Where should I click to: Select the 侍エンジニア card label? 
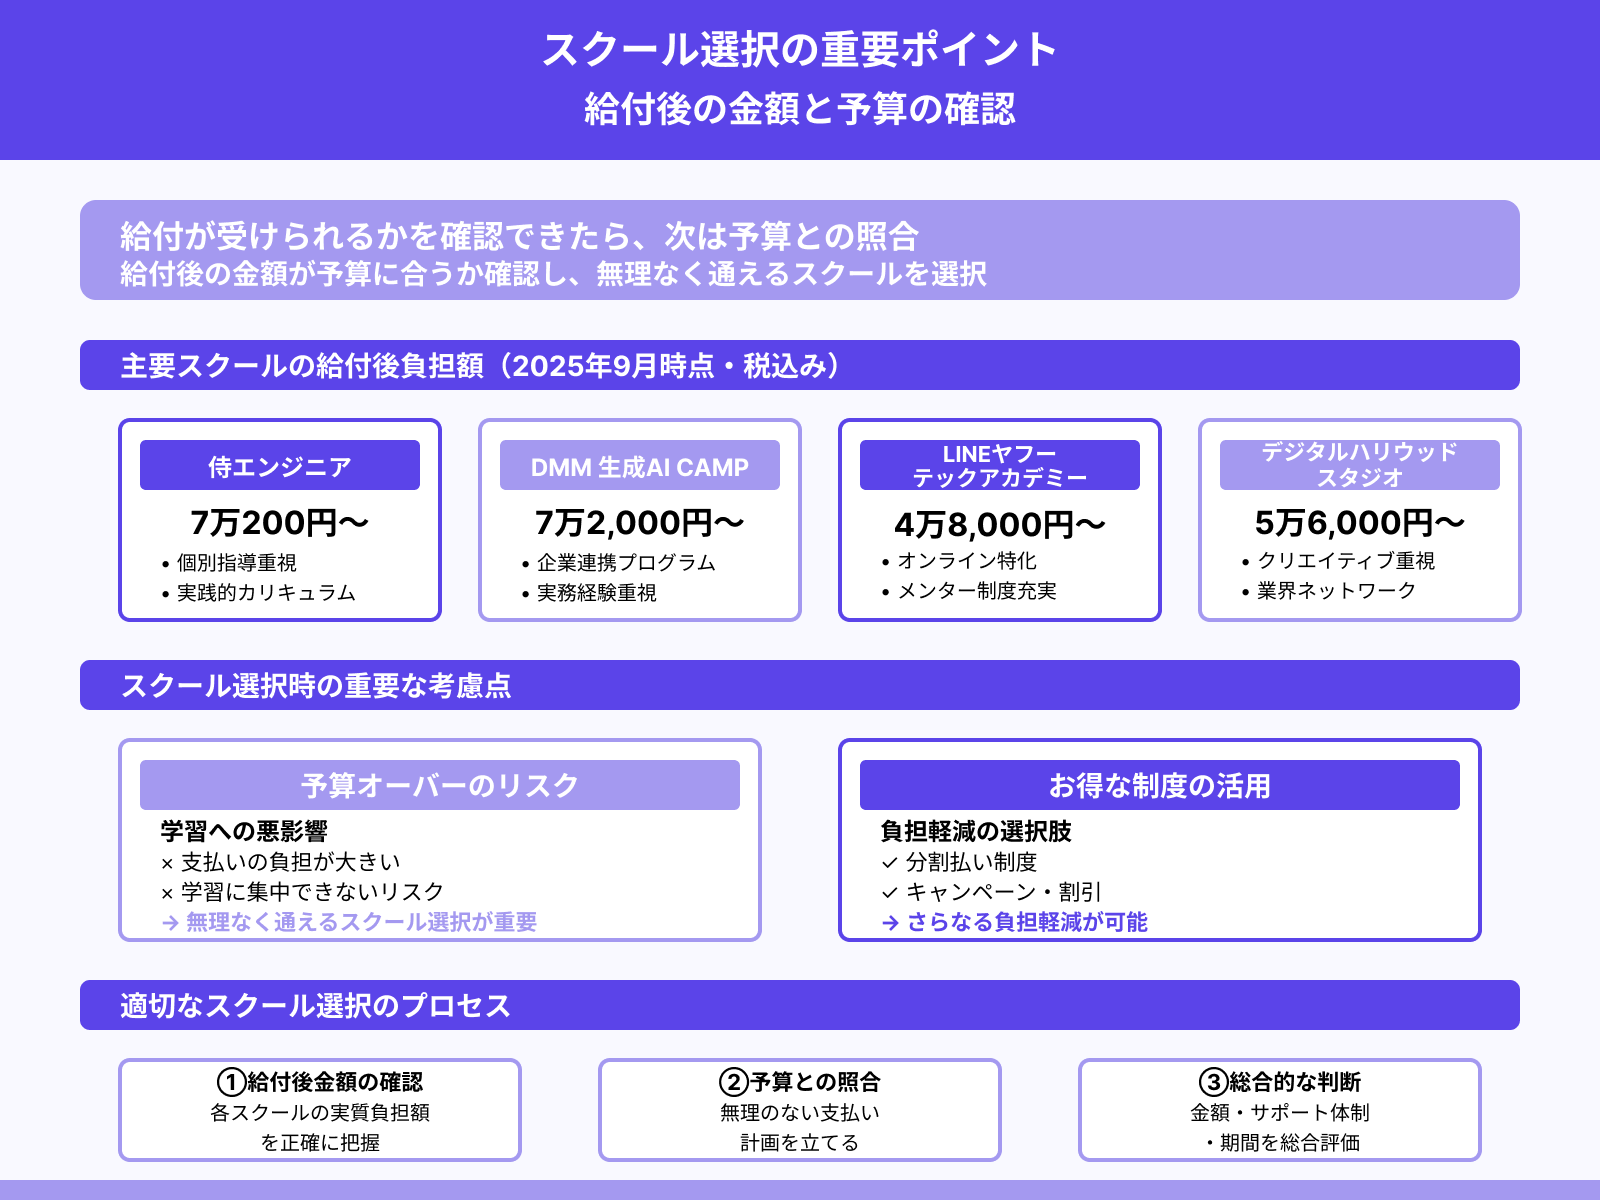click(x=280, y=466)
